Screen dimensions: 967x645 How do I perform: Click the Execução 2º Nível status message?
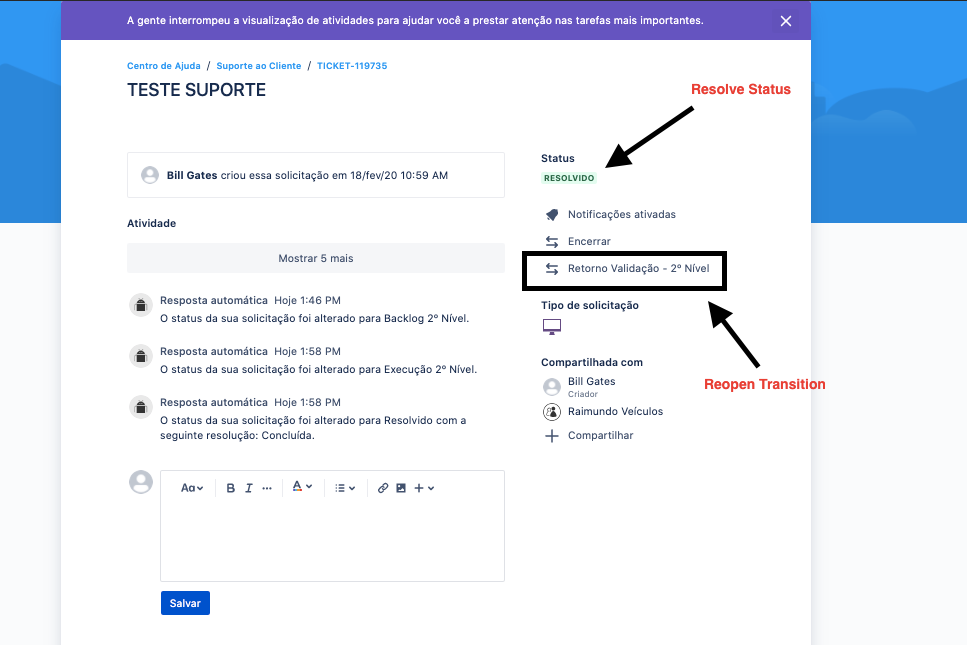coord(318,370)
